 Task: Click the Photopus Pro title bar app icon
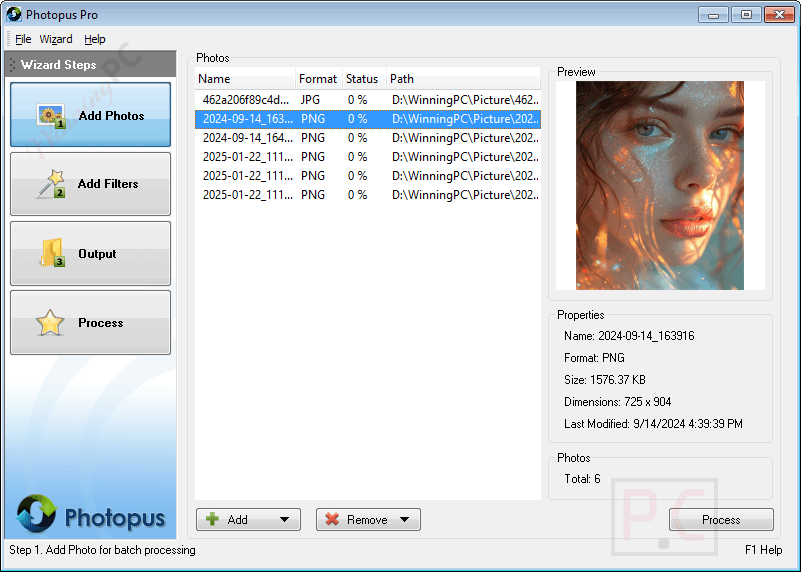tap(14, 14)
